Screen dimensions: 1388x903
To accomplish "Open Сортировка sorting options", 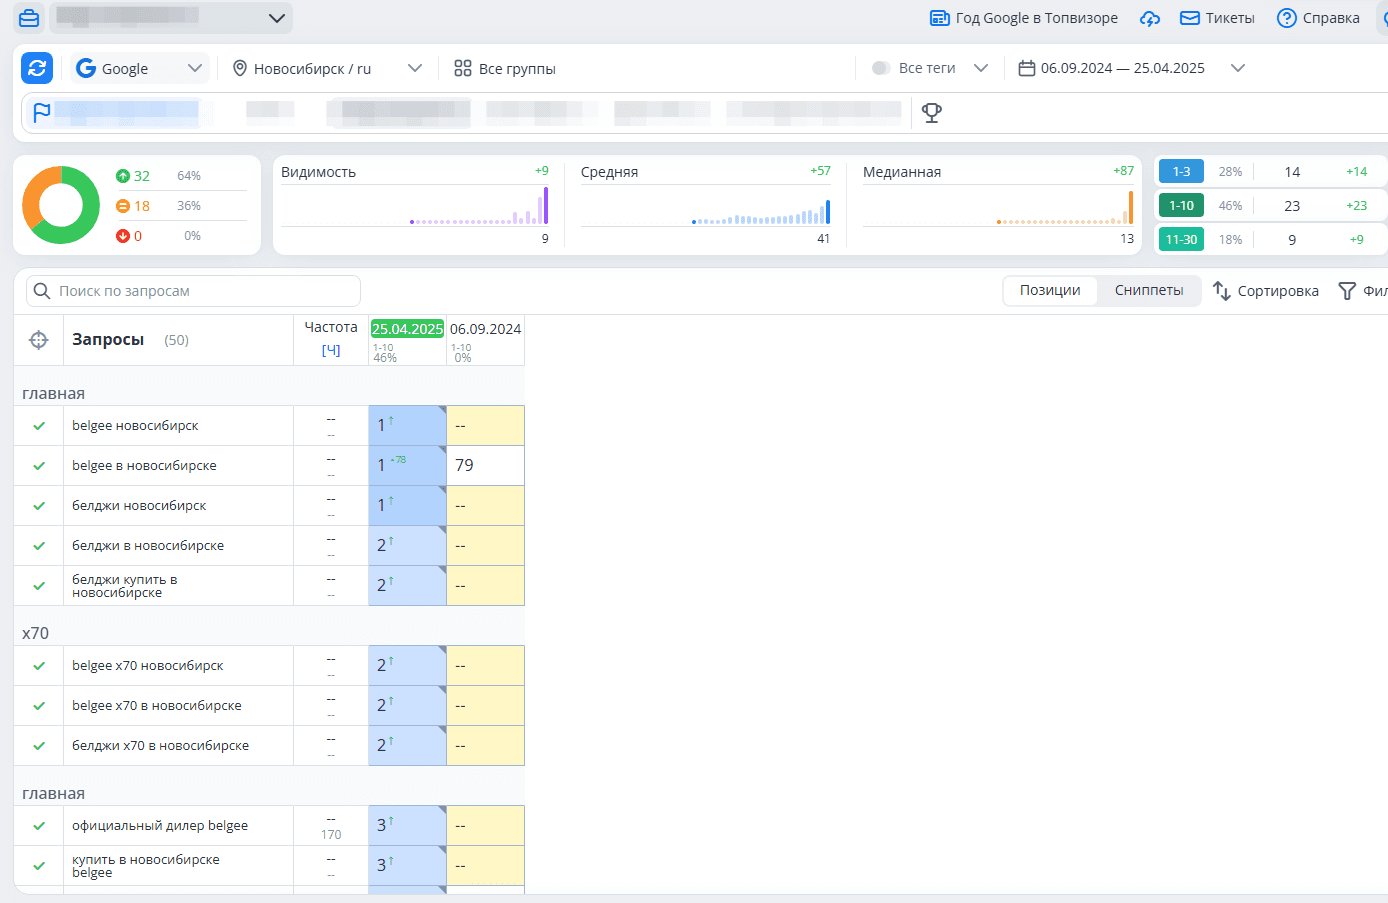I will (1266, 291).
